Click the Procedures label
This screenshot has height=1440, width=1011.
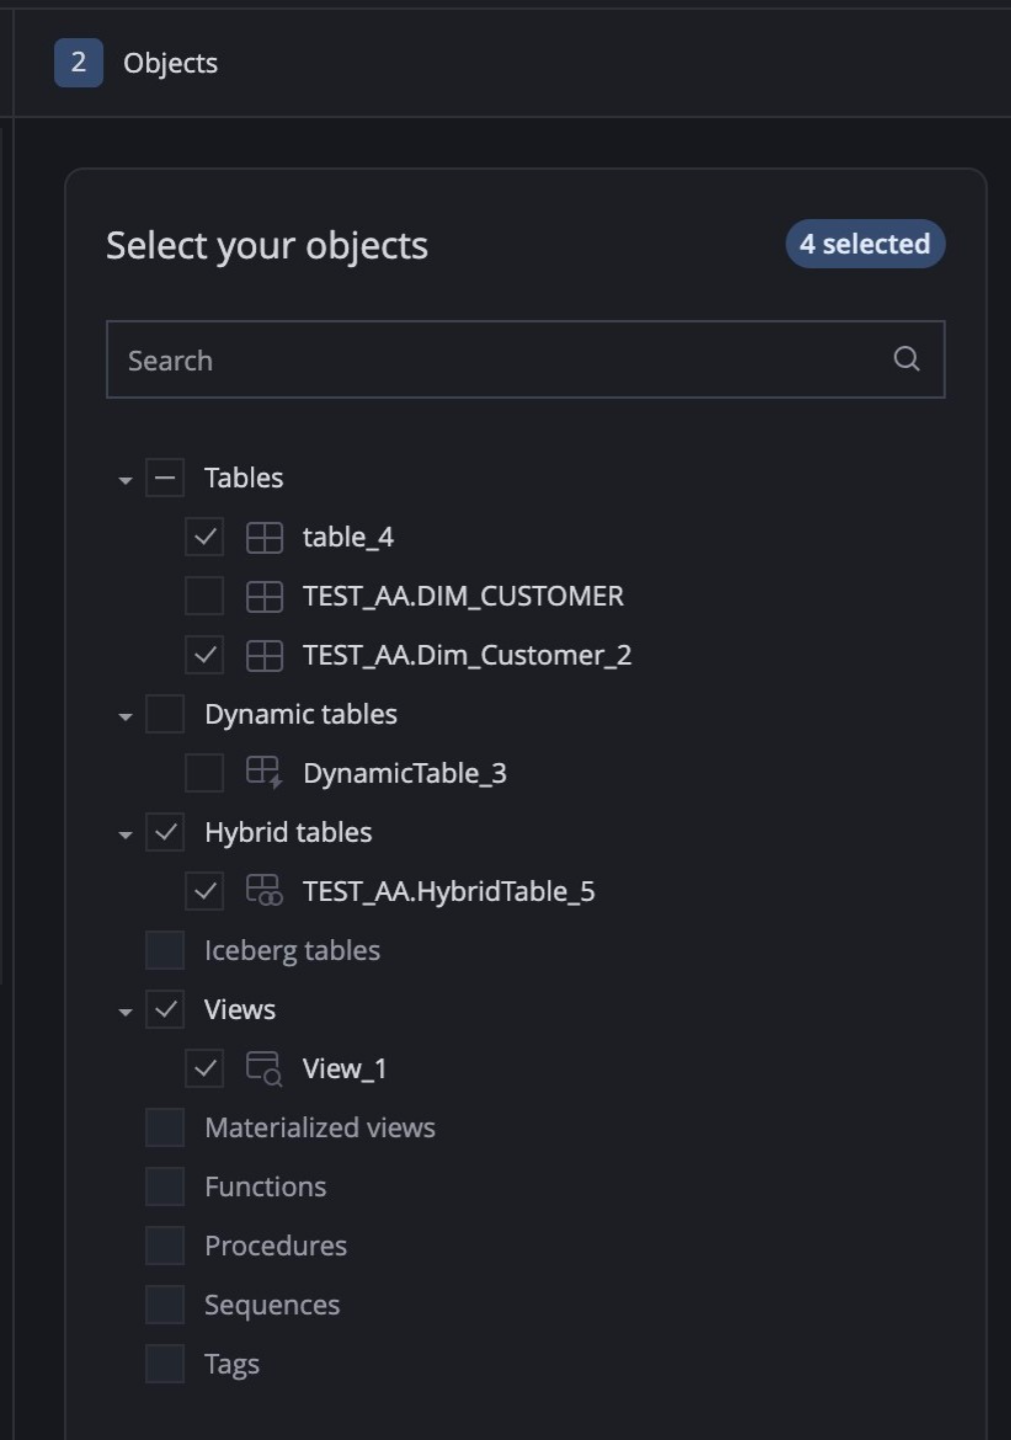(x=276, y=1245)
